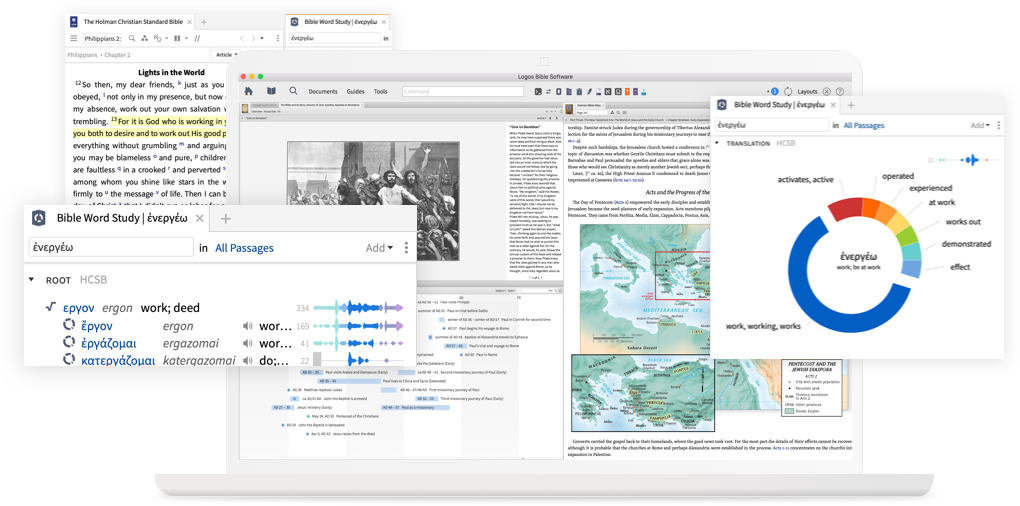Click the search icon in Holman Bible toolbar
Image resolution: width=1020 pixels, height=506 pixels.
132,38
